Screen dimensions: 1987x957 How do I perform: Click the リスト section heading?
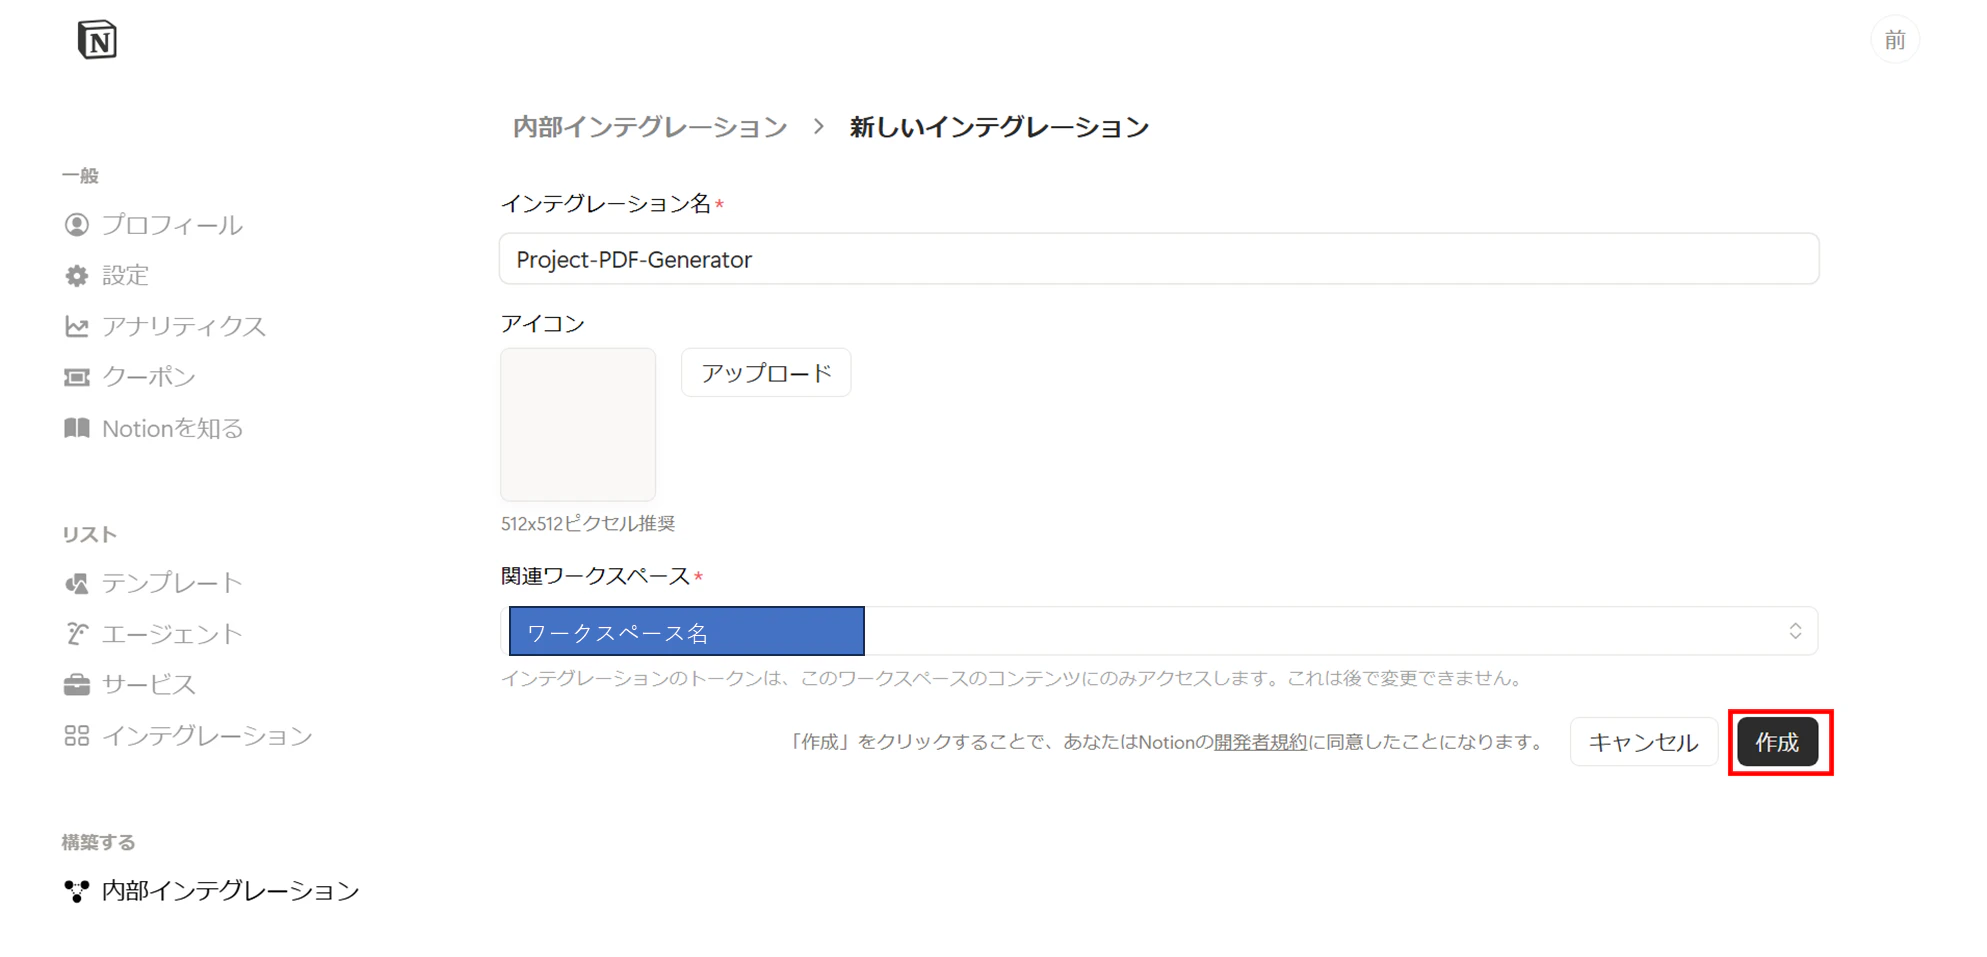coord(90,535)
